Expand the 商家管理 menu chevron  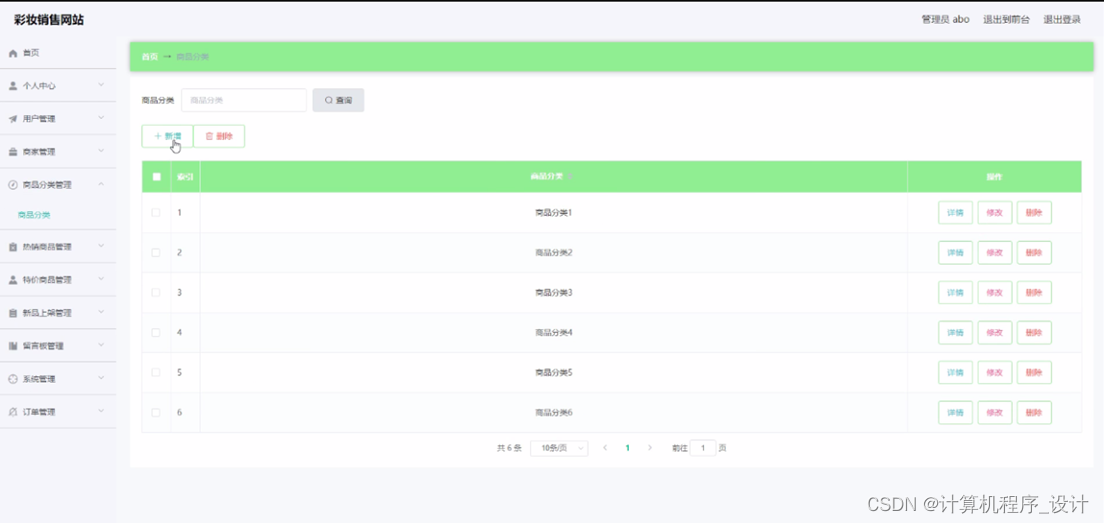[x=101, y=151]
